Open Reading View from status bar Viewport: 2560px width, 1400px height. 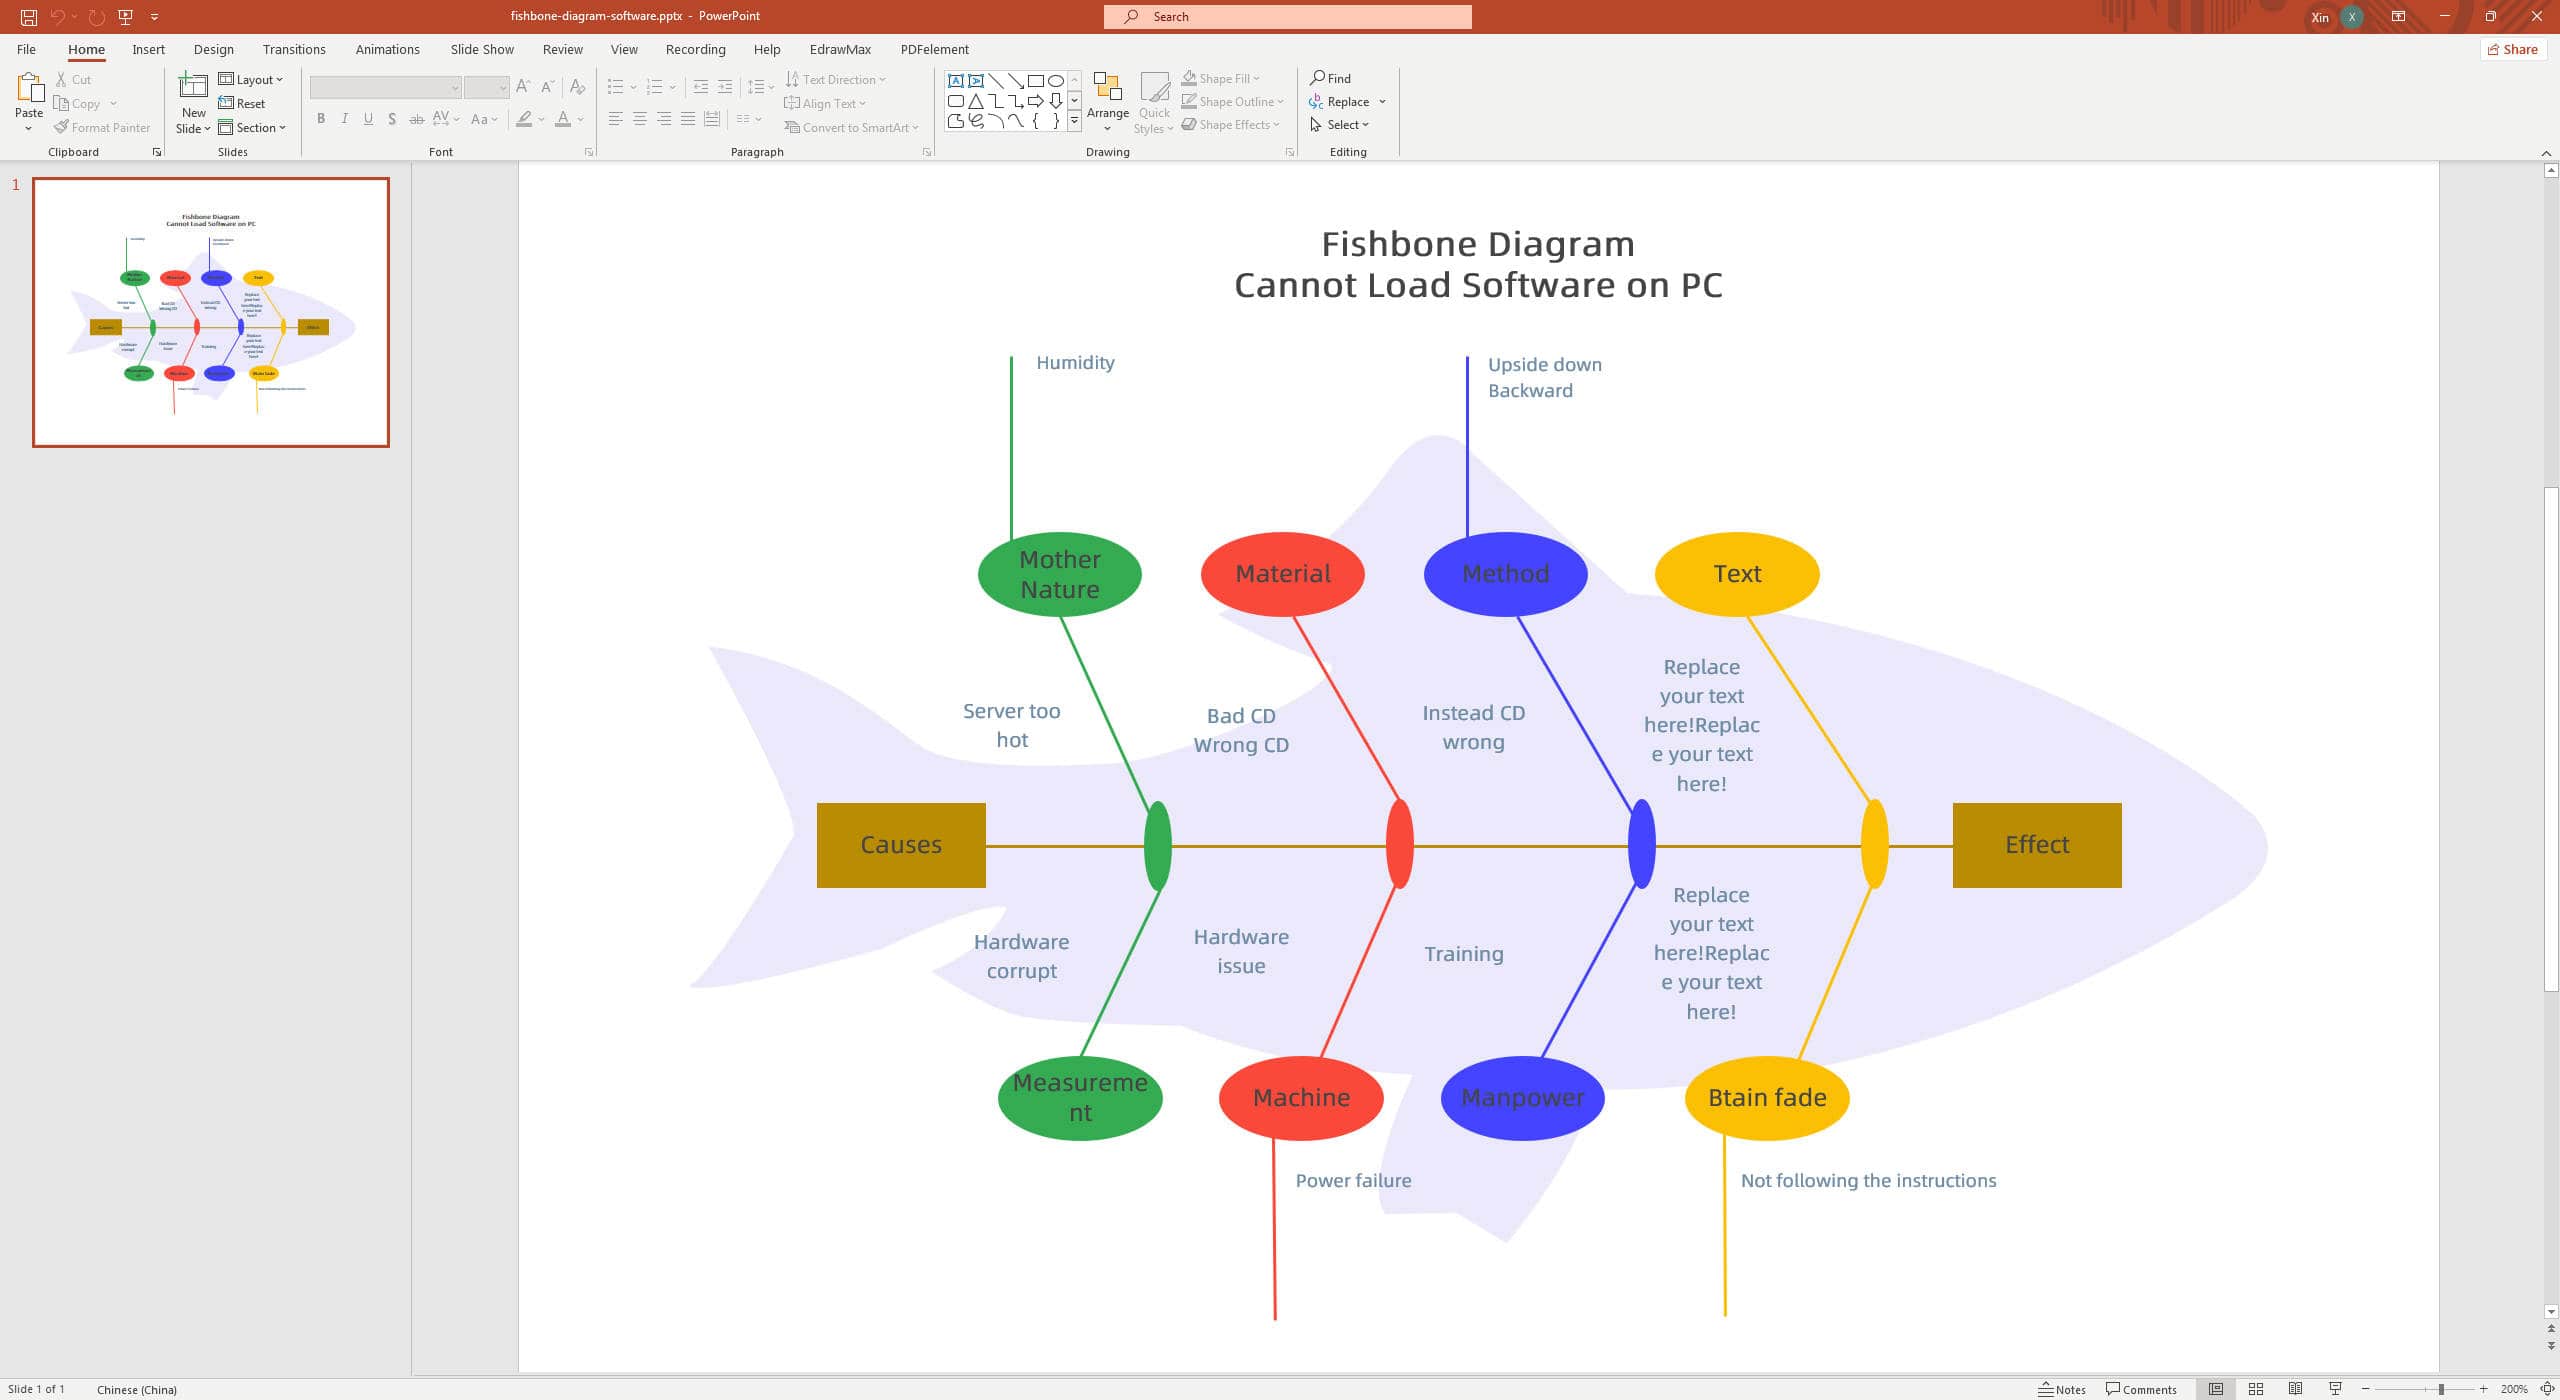(2296, 1389)
